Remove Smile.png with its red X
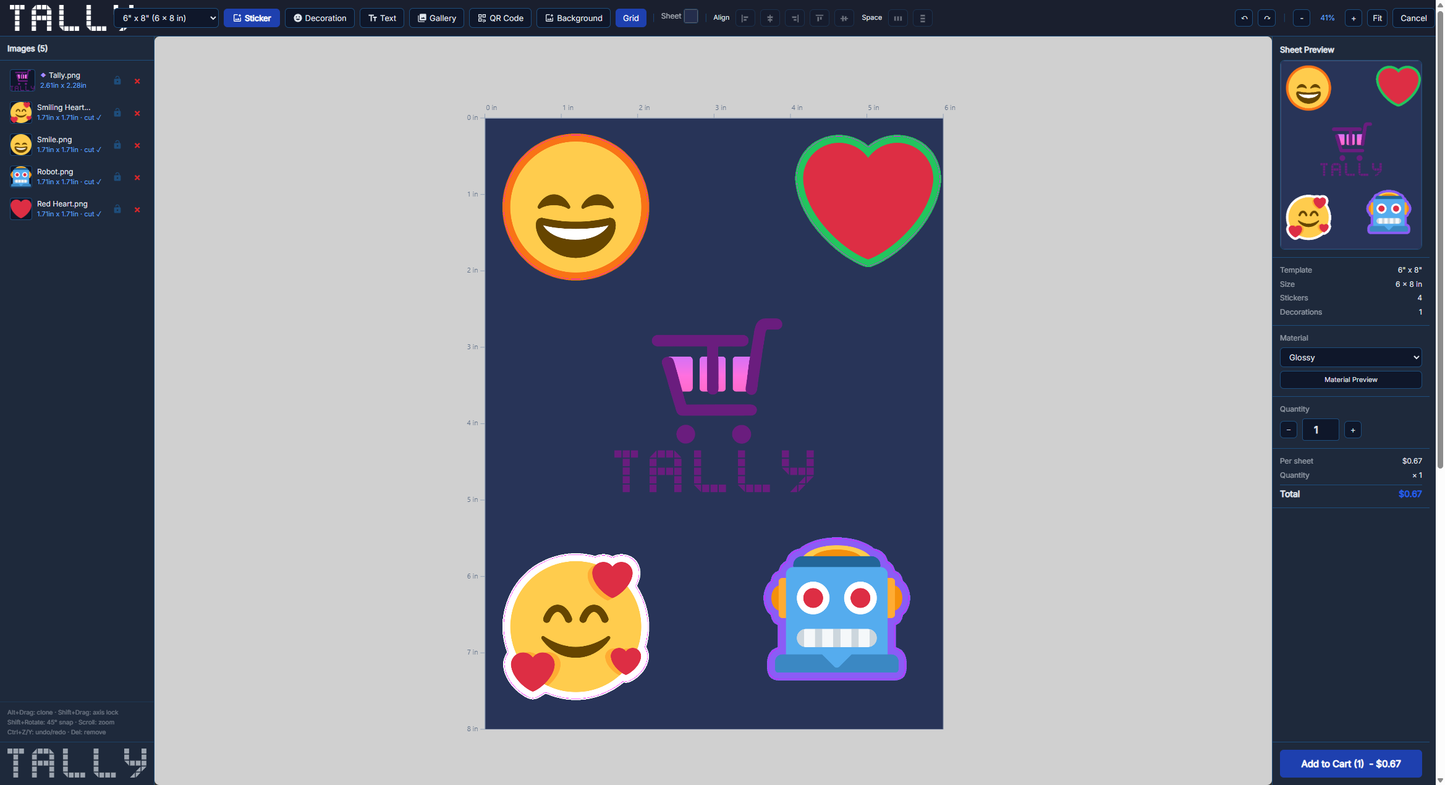The height and width of the screenshot is (785, 1445). click(x=137, y=145)
